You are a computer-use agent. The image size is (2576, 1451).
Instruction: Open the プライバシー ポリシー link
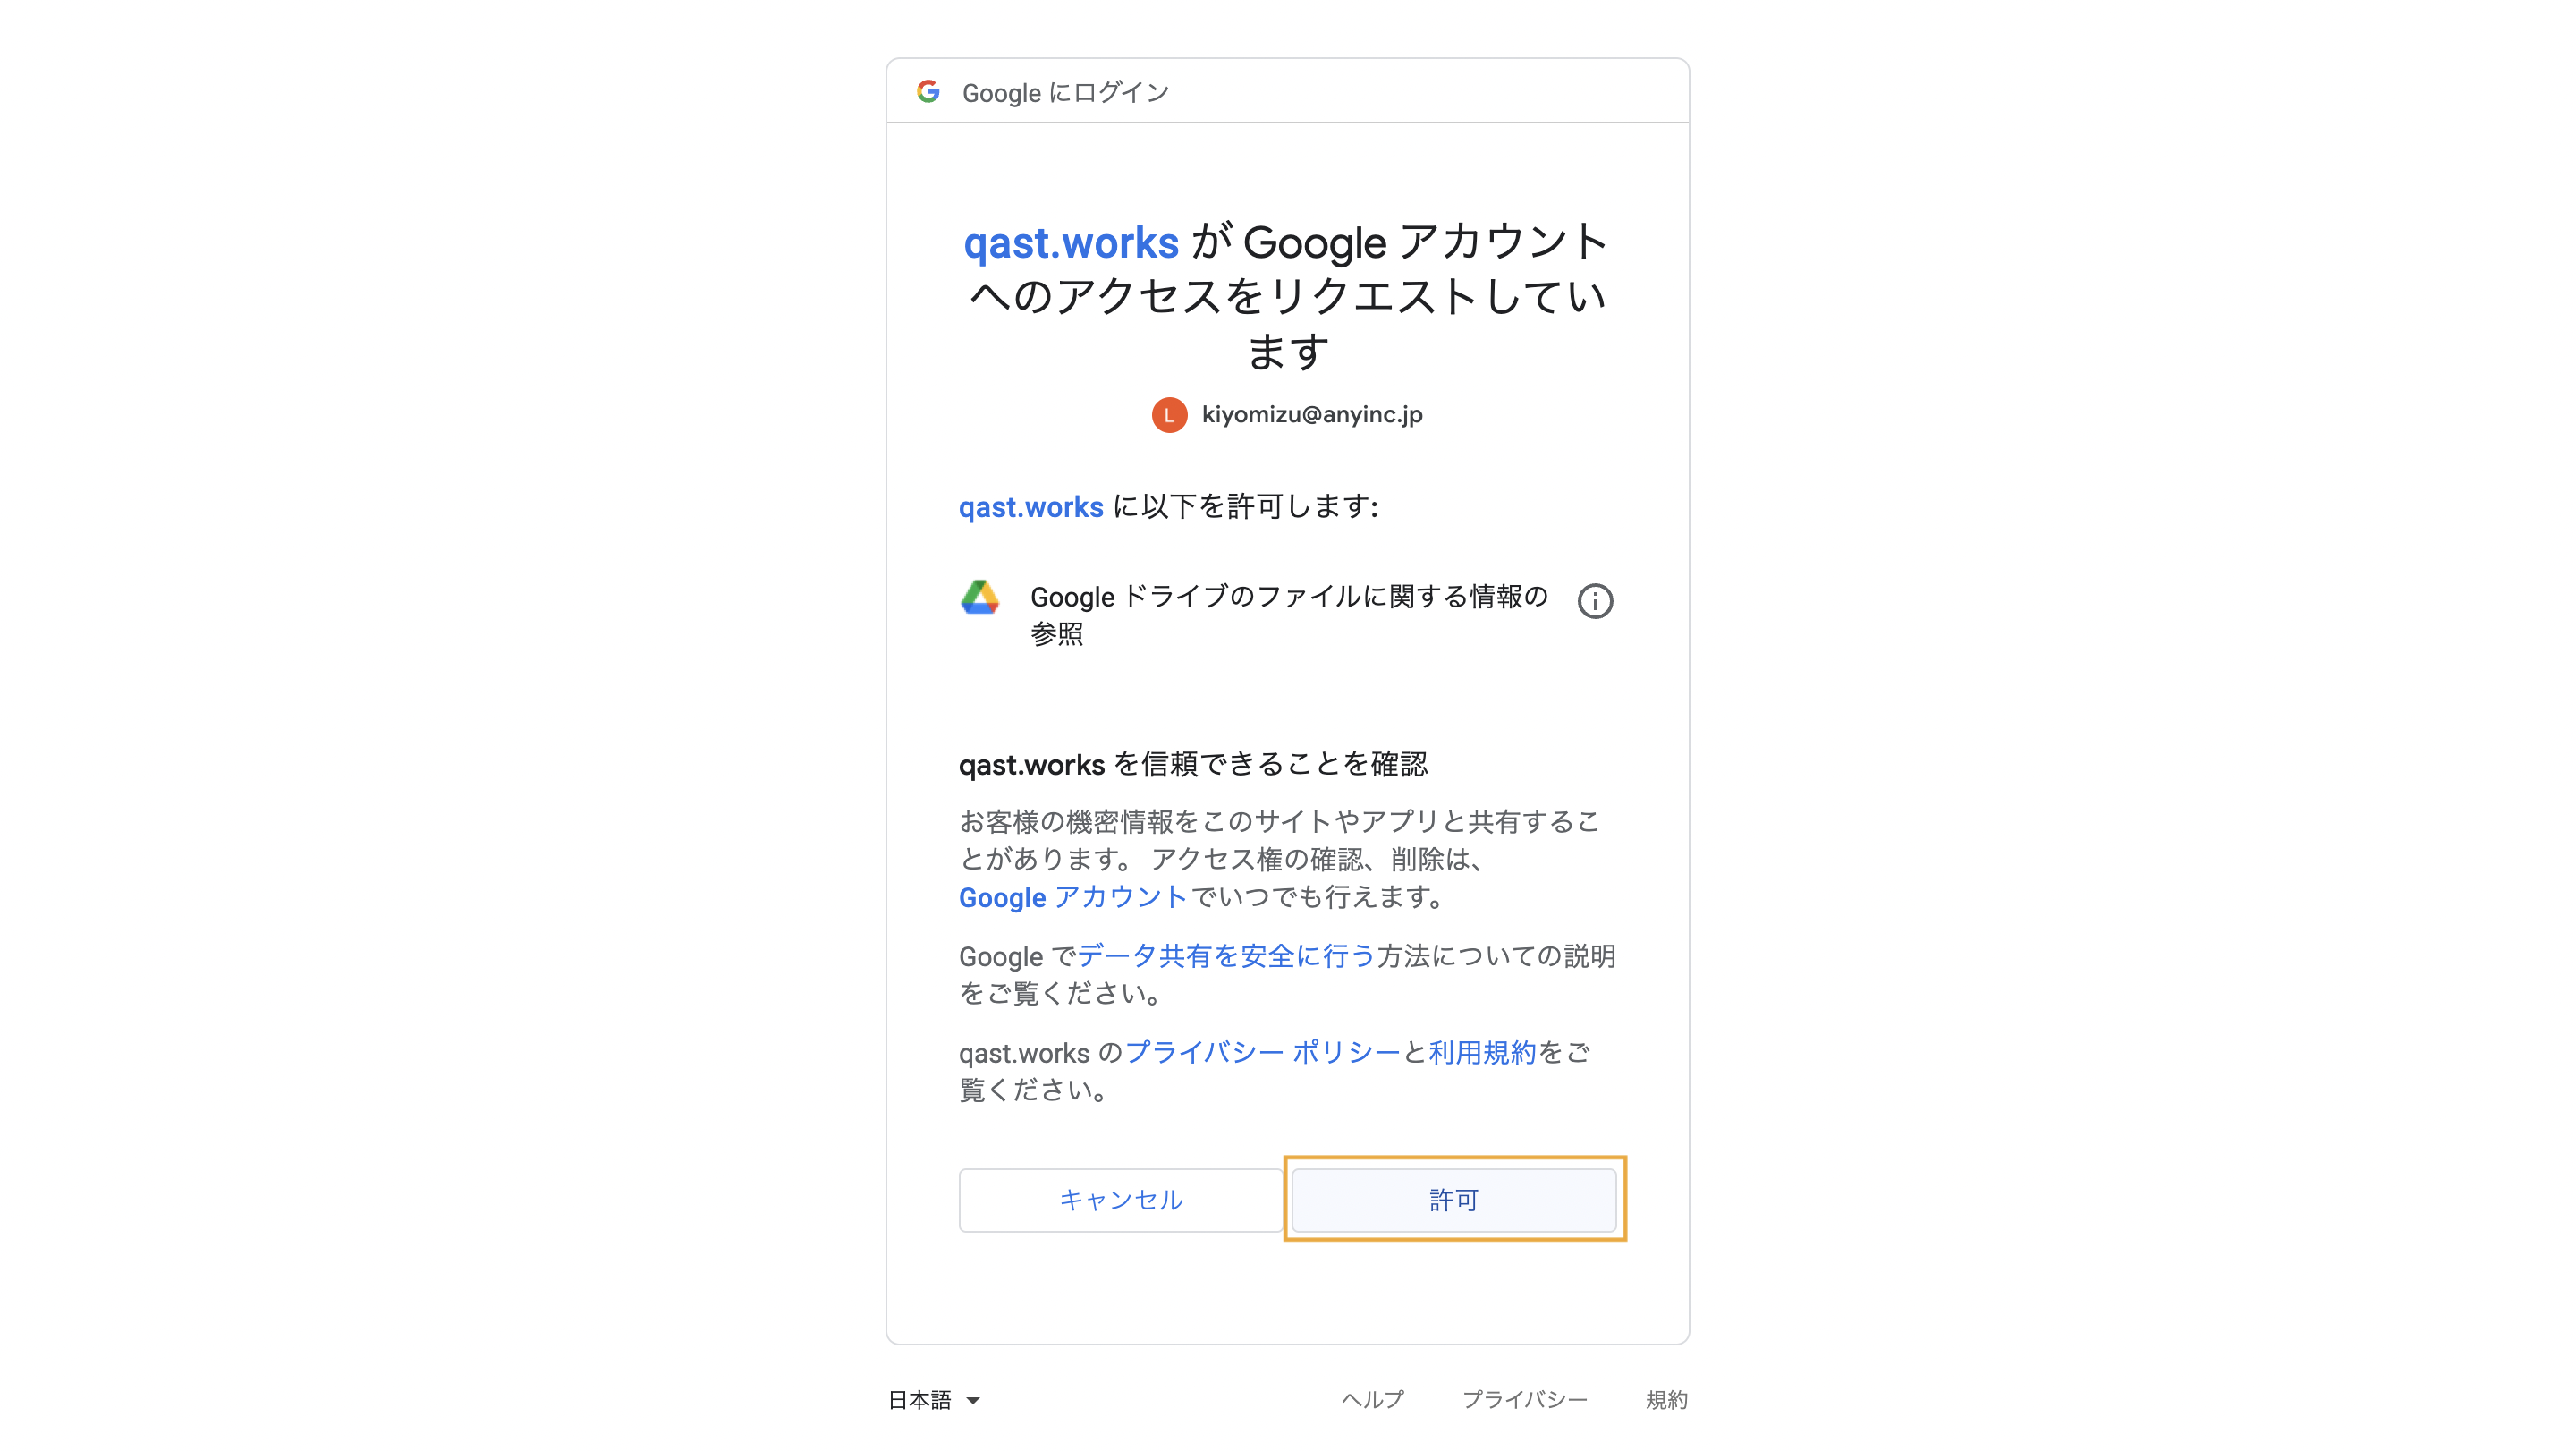pyautogui.click(x=1262, y=1052)
